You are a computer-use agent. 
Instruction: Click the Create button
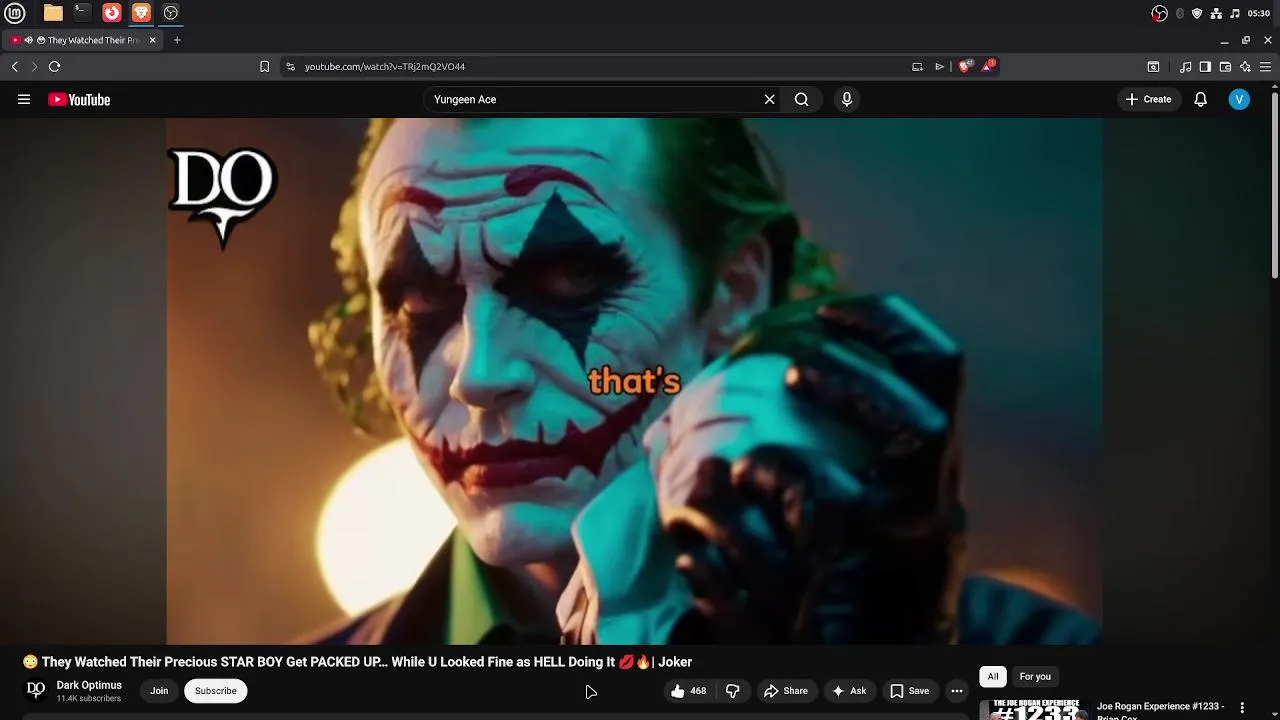click(x=1148, y=100)
